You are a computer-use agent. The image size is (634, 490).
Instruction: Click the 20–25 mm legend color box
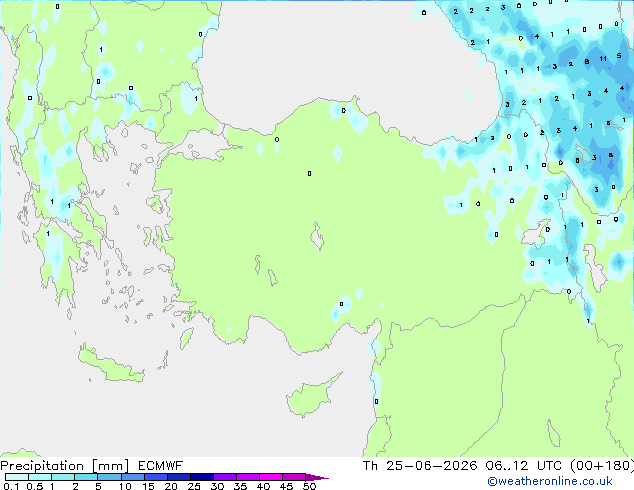178,477
